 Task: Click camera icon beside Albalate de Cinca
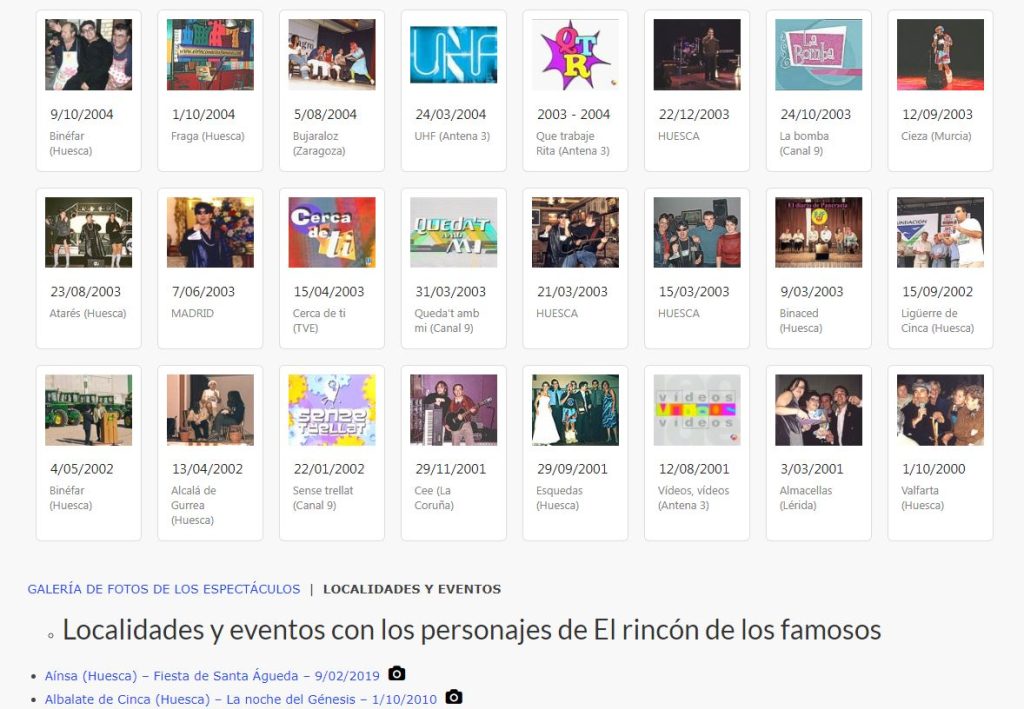[454, 697]
